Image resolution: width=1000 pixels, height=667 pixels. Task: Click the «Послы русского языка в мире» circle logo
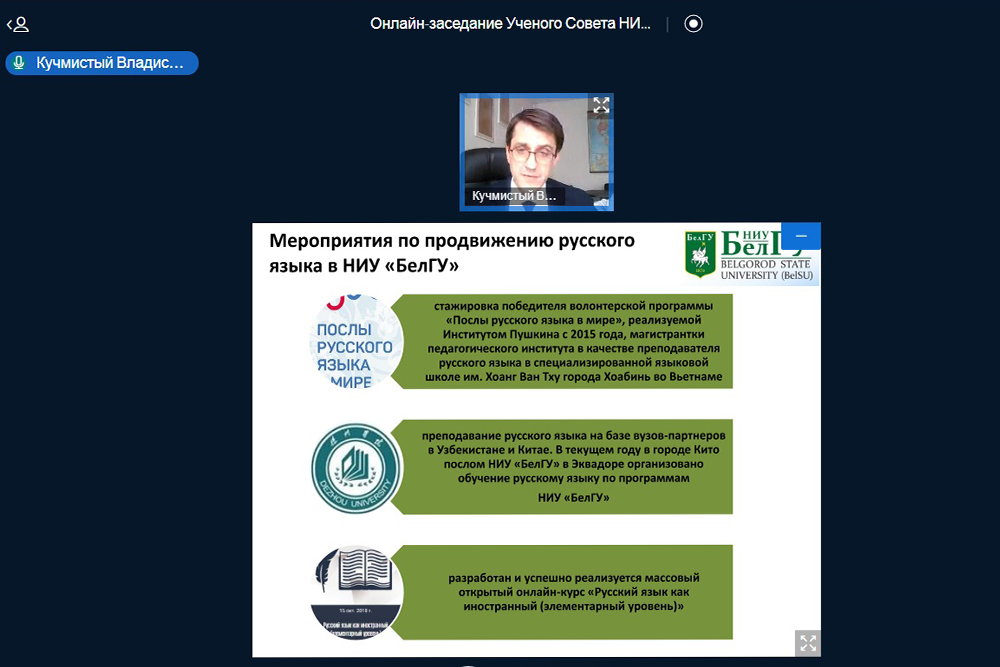point(356,343)
